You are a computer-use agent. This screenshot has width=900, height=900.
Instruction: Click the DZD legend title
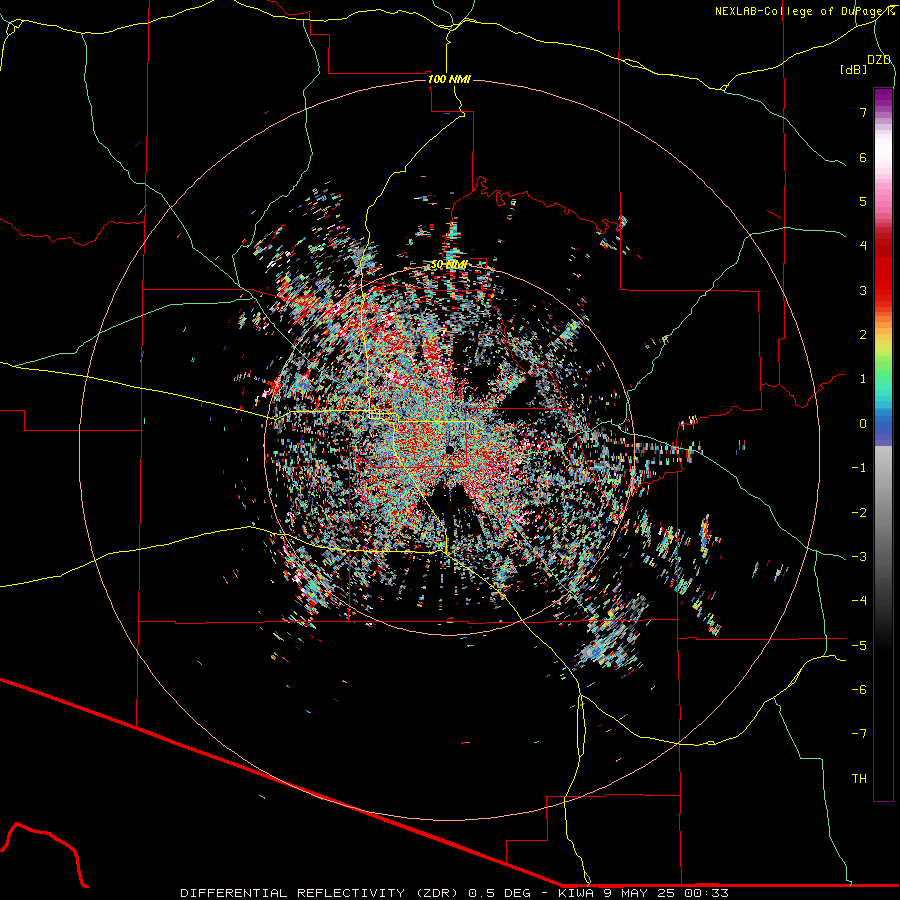[879, 60]
